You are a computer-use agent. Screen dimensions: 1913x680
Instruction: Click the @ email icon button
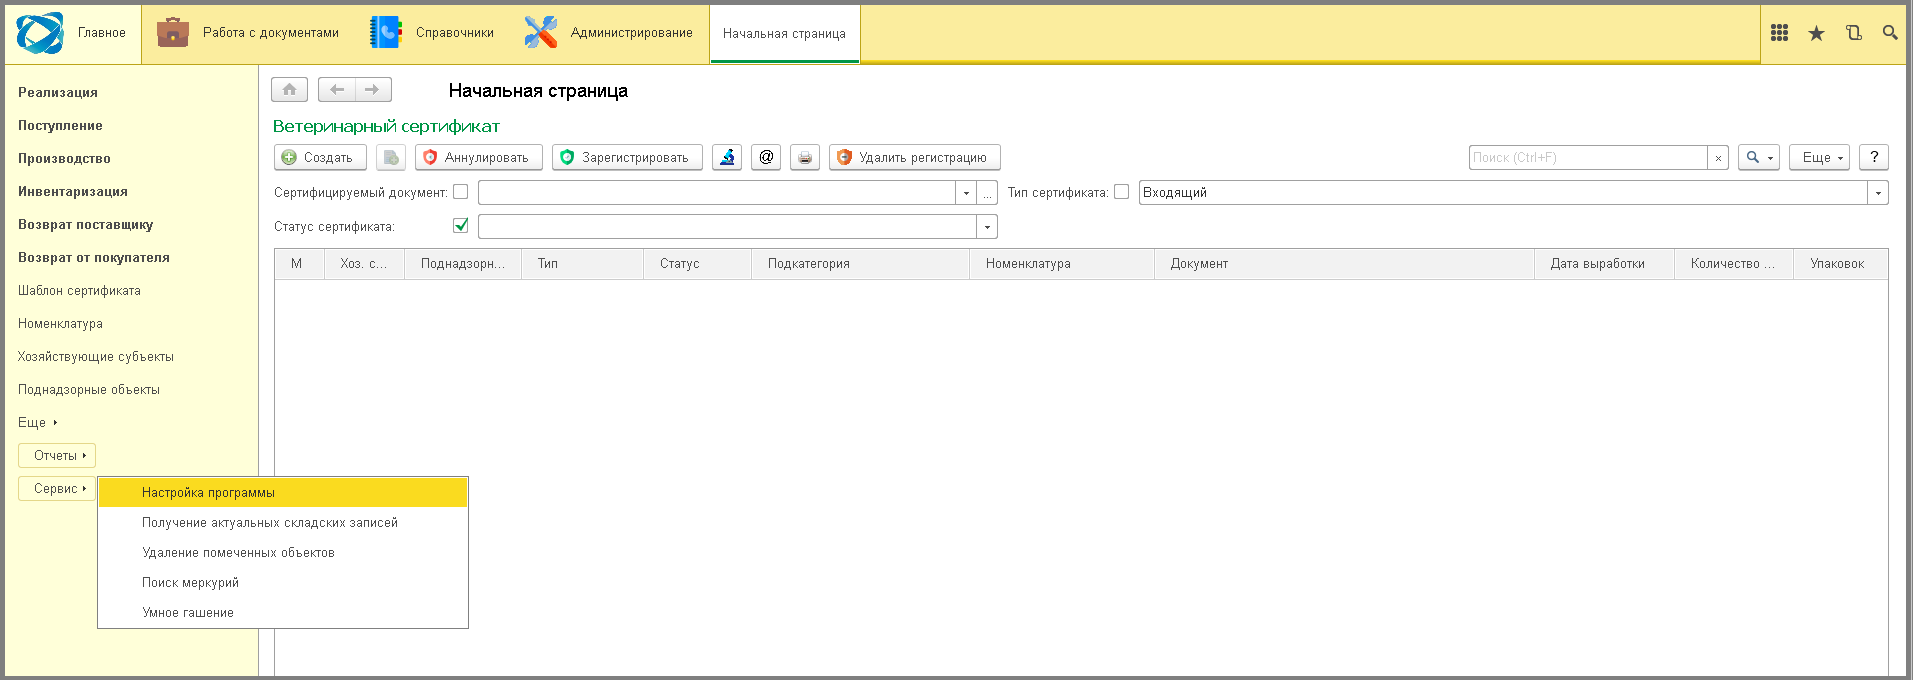point(766,157)
